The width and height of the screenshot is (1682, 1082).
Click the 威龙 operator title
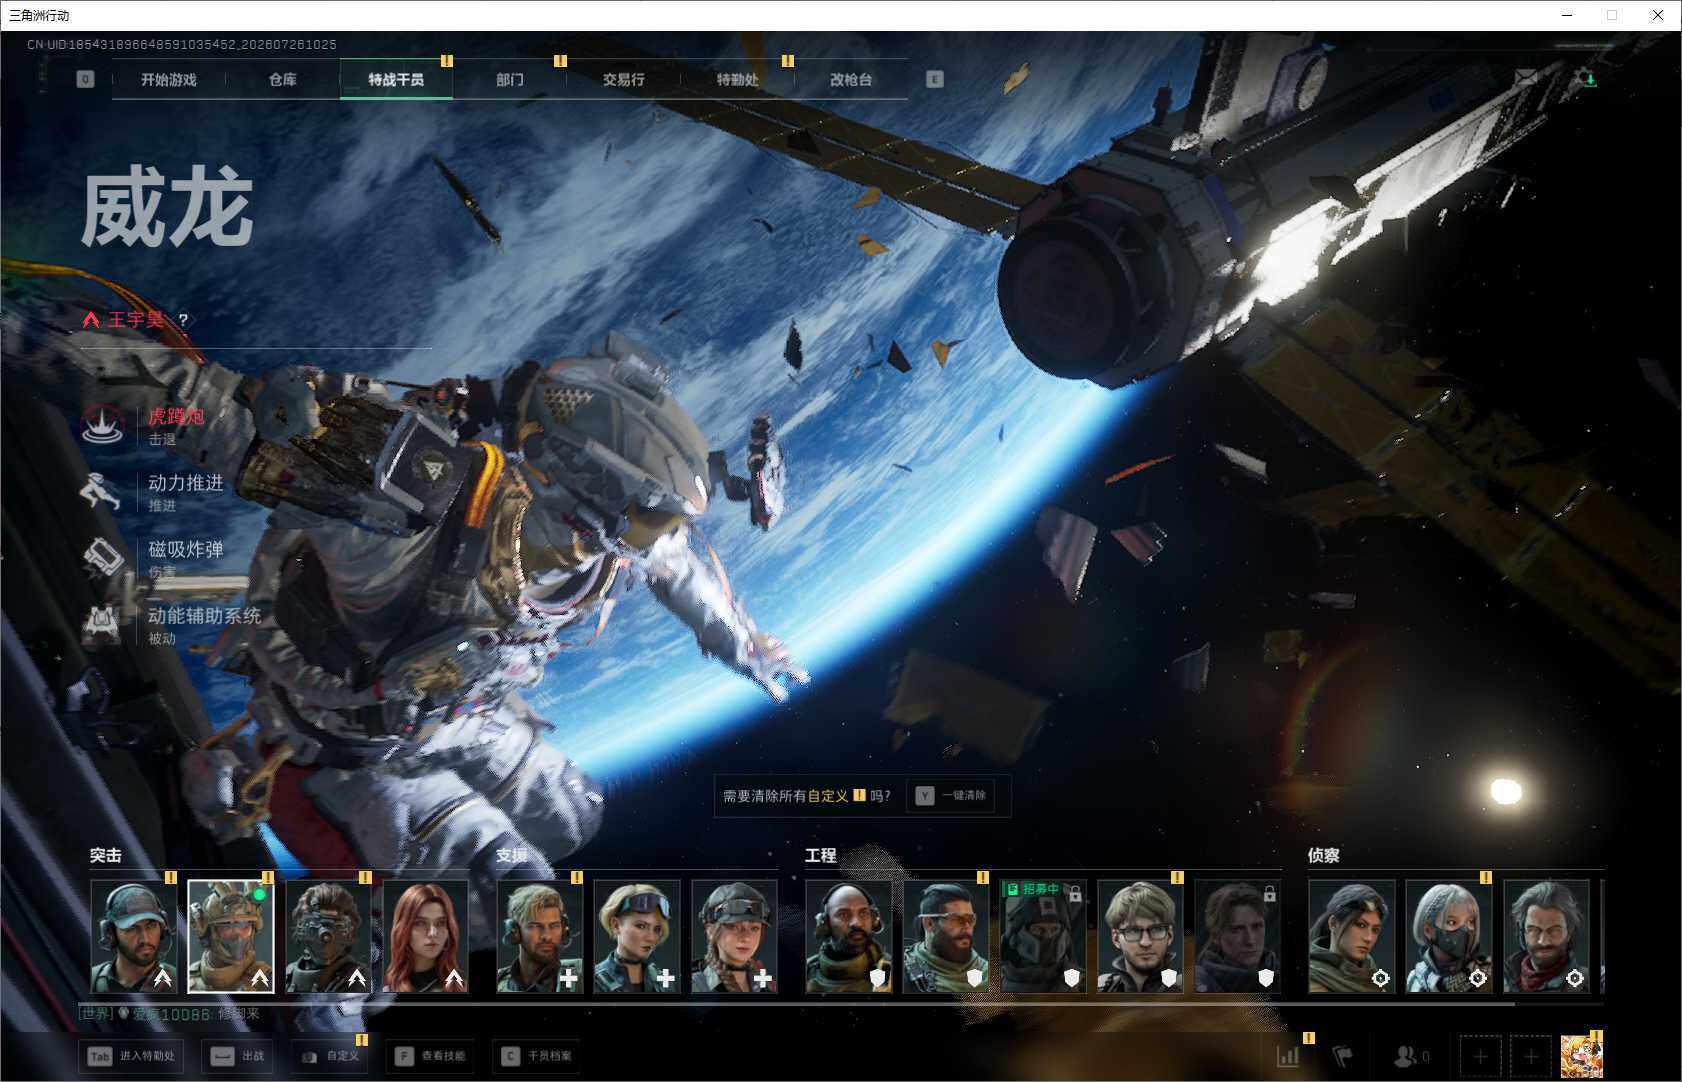click(x=167, y=208)
